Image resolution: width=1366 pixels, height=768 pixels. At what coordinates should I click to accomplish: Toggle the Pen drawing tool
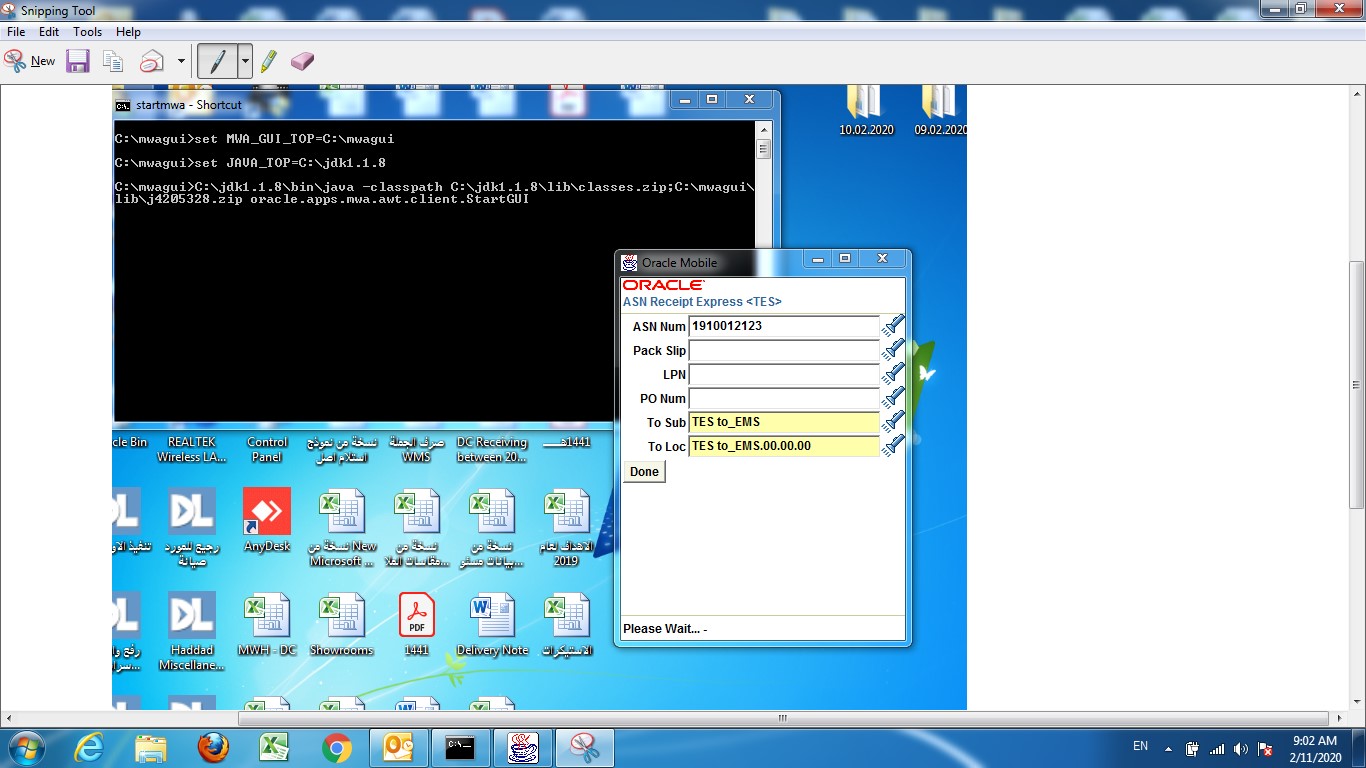tap(216, 61)
